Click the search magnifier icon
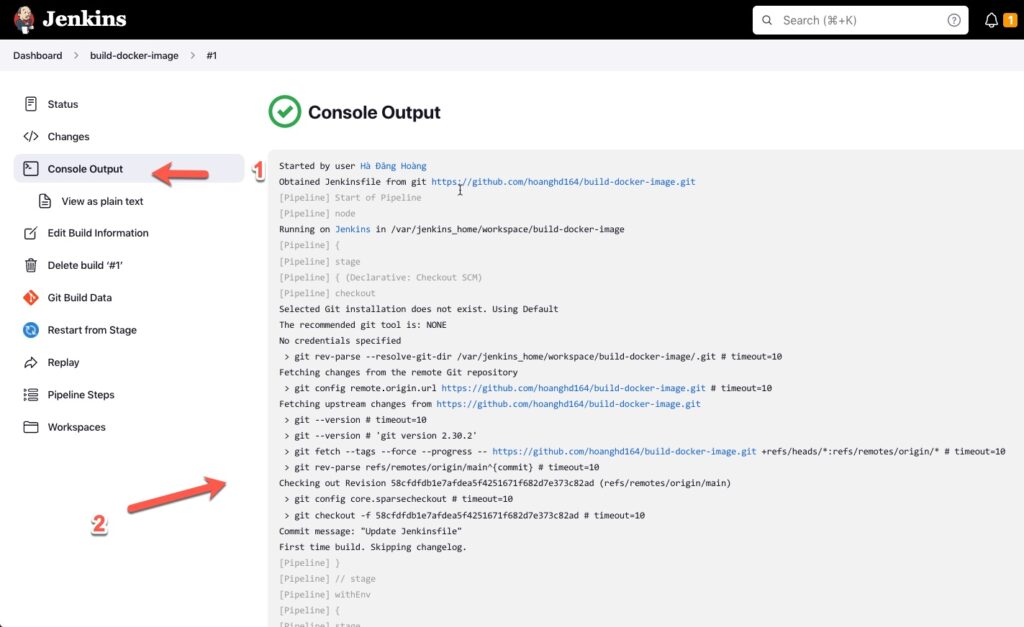The width and height of the screenshot is (1024, 627). tap(767, 20)
